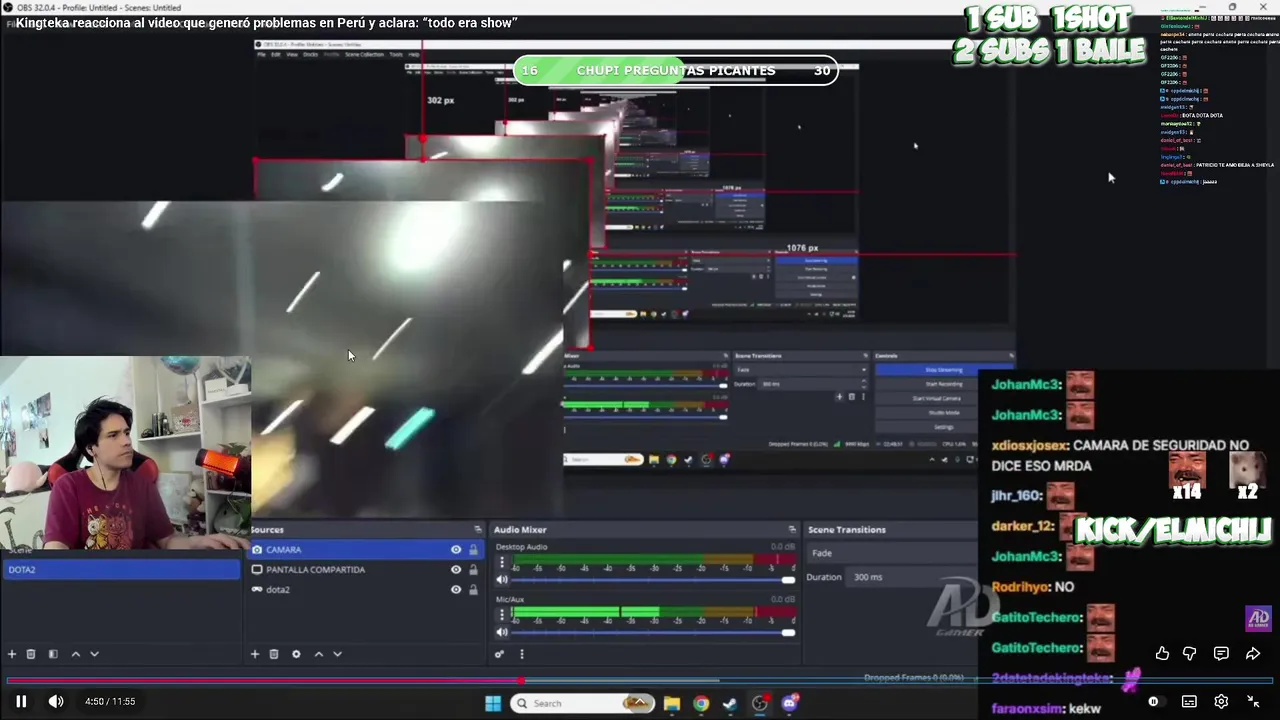Pop out the Audio Mixer dock icon
Screen dimensions: 1280x720
click(x=792, y=529)
